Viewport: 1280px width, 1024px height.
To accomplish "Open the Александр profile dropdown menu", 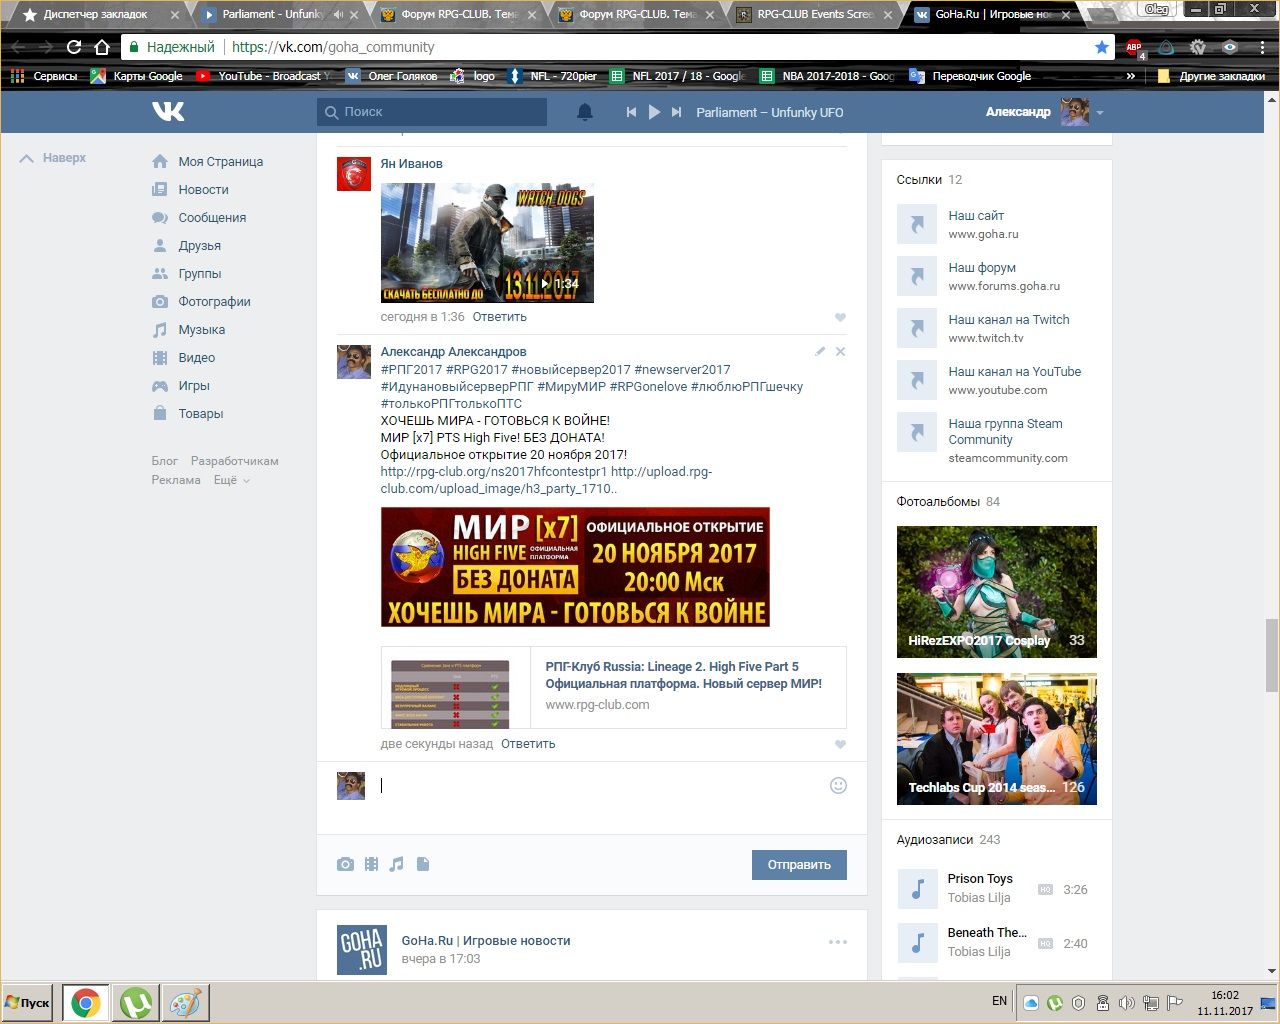I will (1044, 112).
